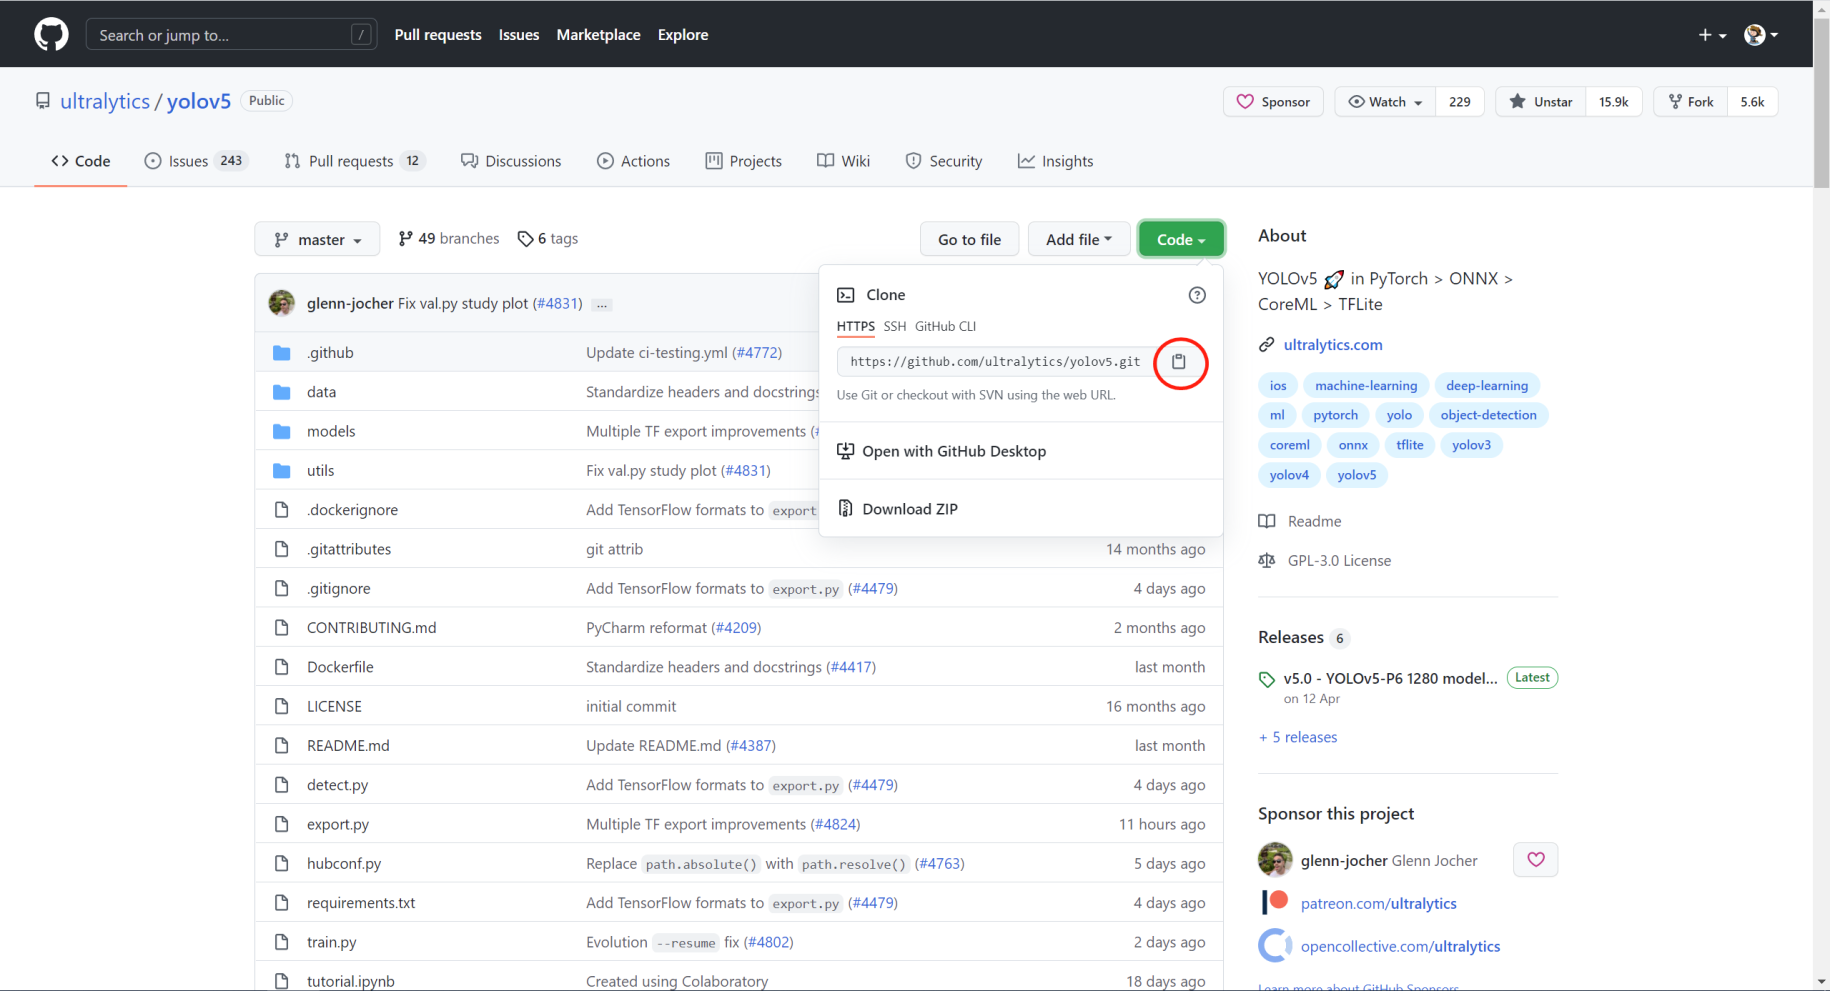Open the .github folder
The height and width of the screenshot is (991, 1830).
coord(331,353)
